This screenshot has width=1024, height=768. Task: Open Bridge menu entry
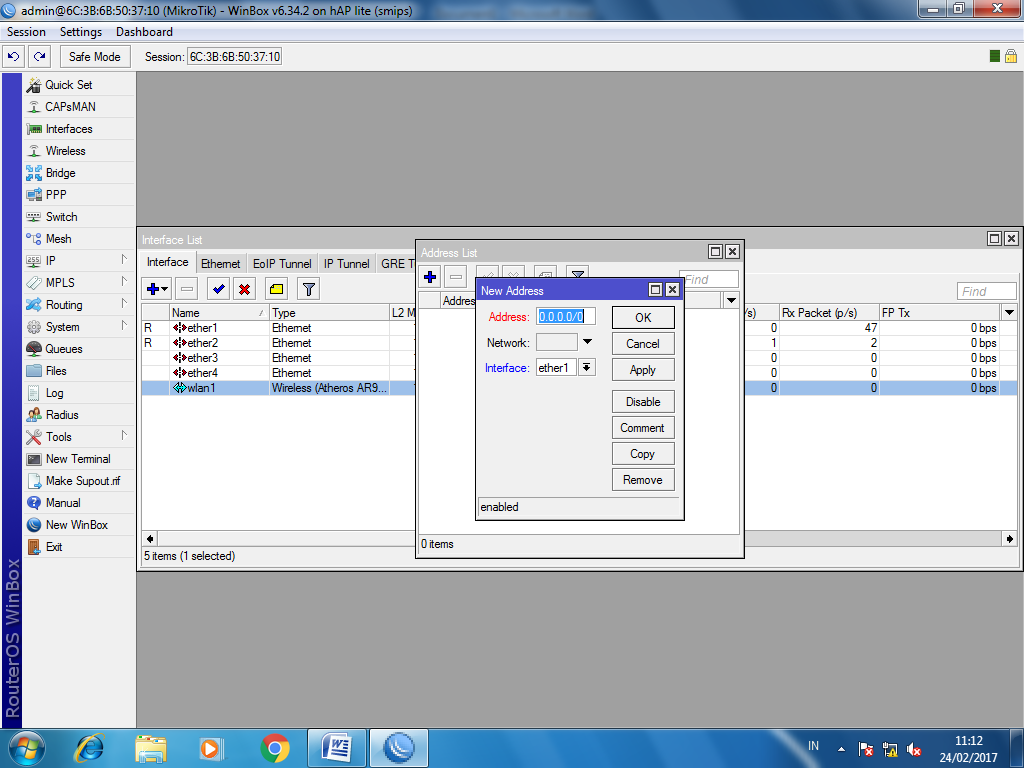pos(79,173)
